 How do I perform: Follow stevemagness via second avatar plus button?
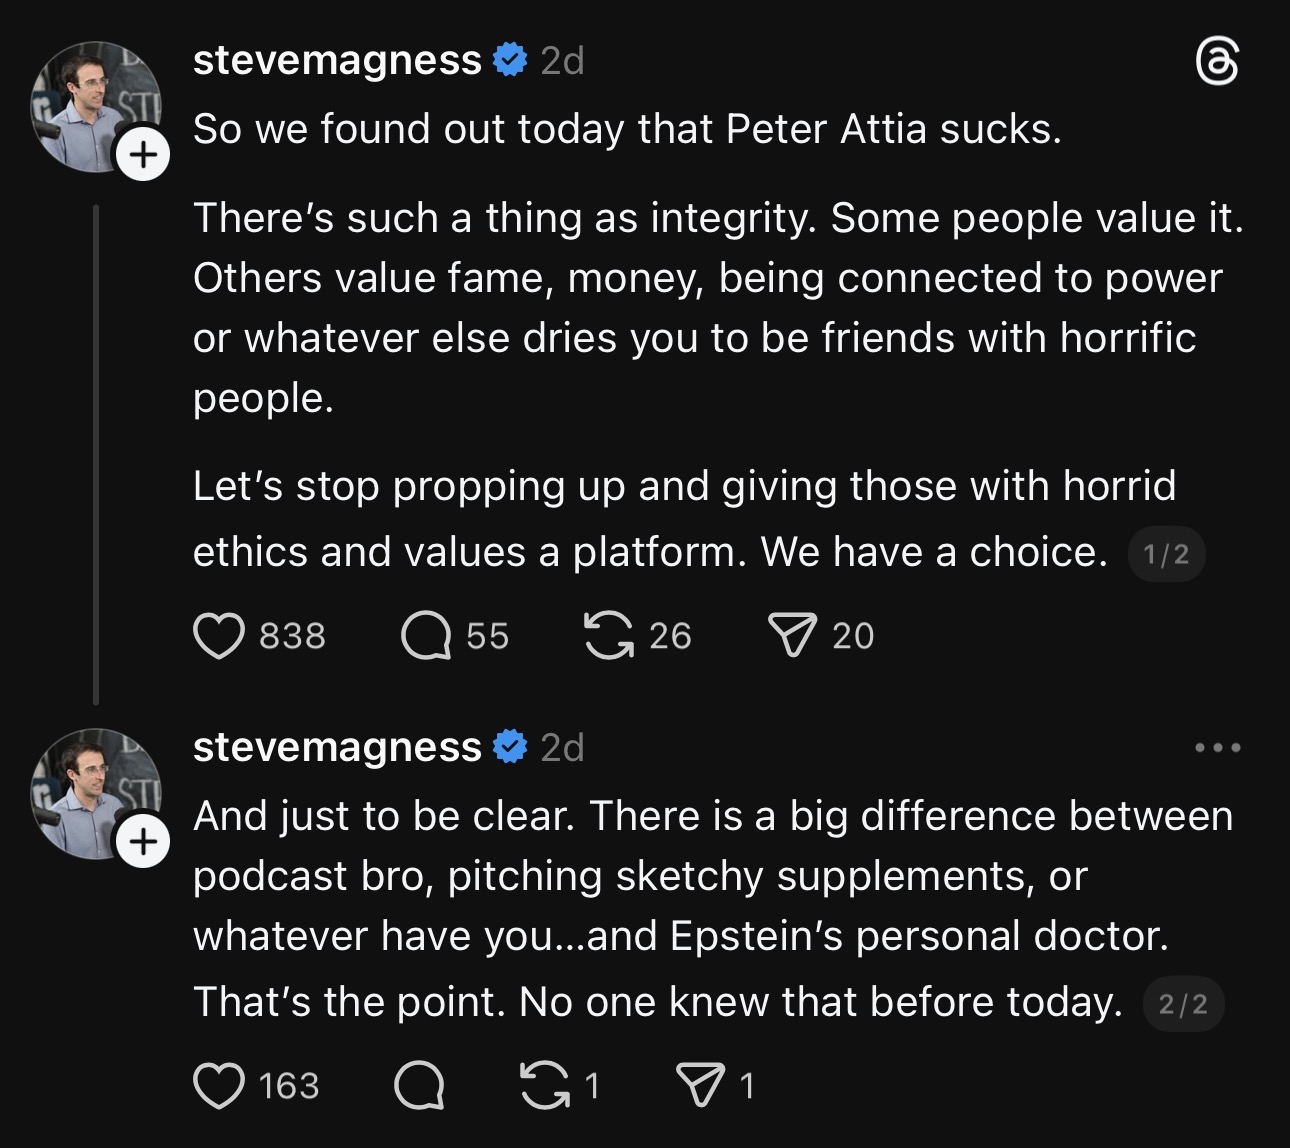click(x=143, y=842)
